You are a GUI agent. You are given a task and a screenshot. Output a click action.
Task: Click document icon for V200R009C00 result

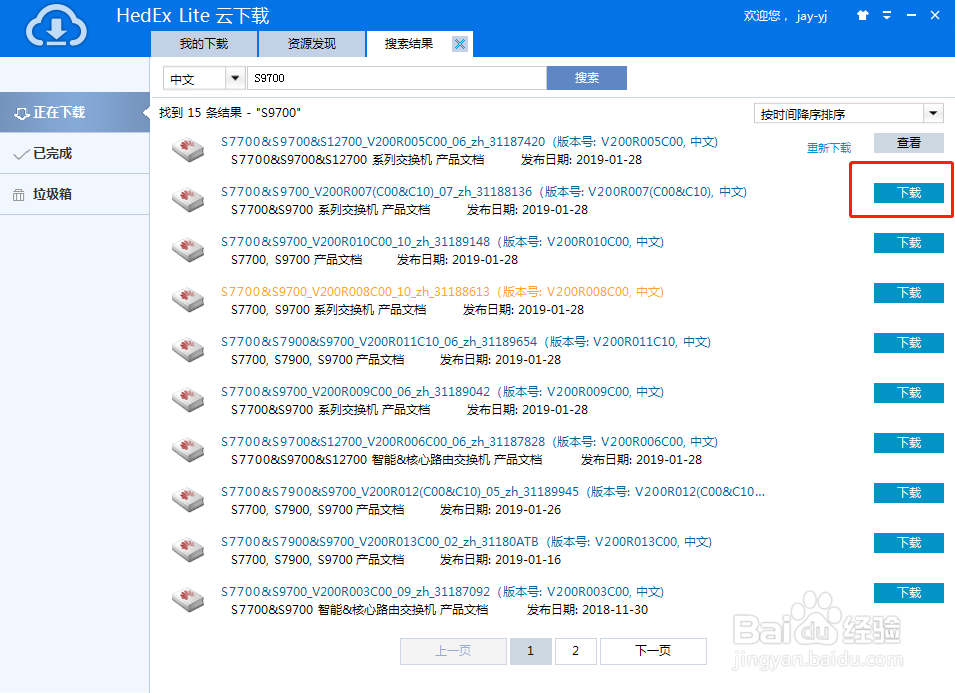pos(188,399)
